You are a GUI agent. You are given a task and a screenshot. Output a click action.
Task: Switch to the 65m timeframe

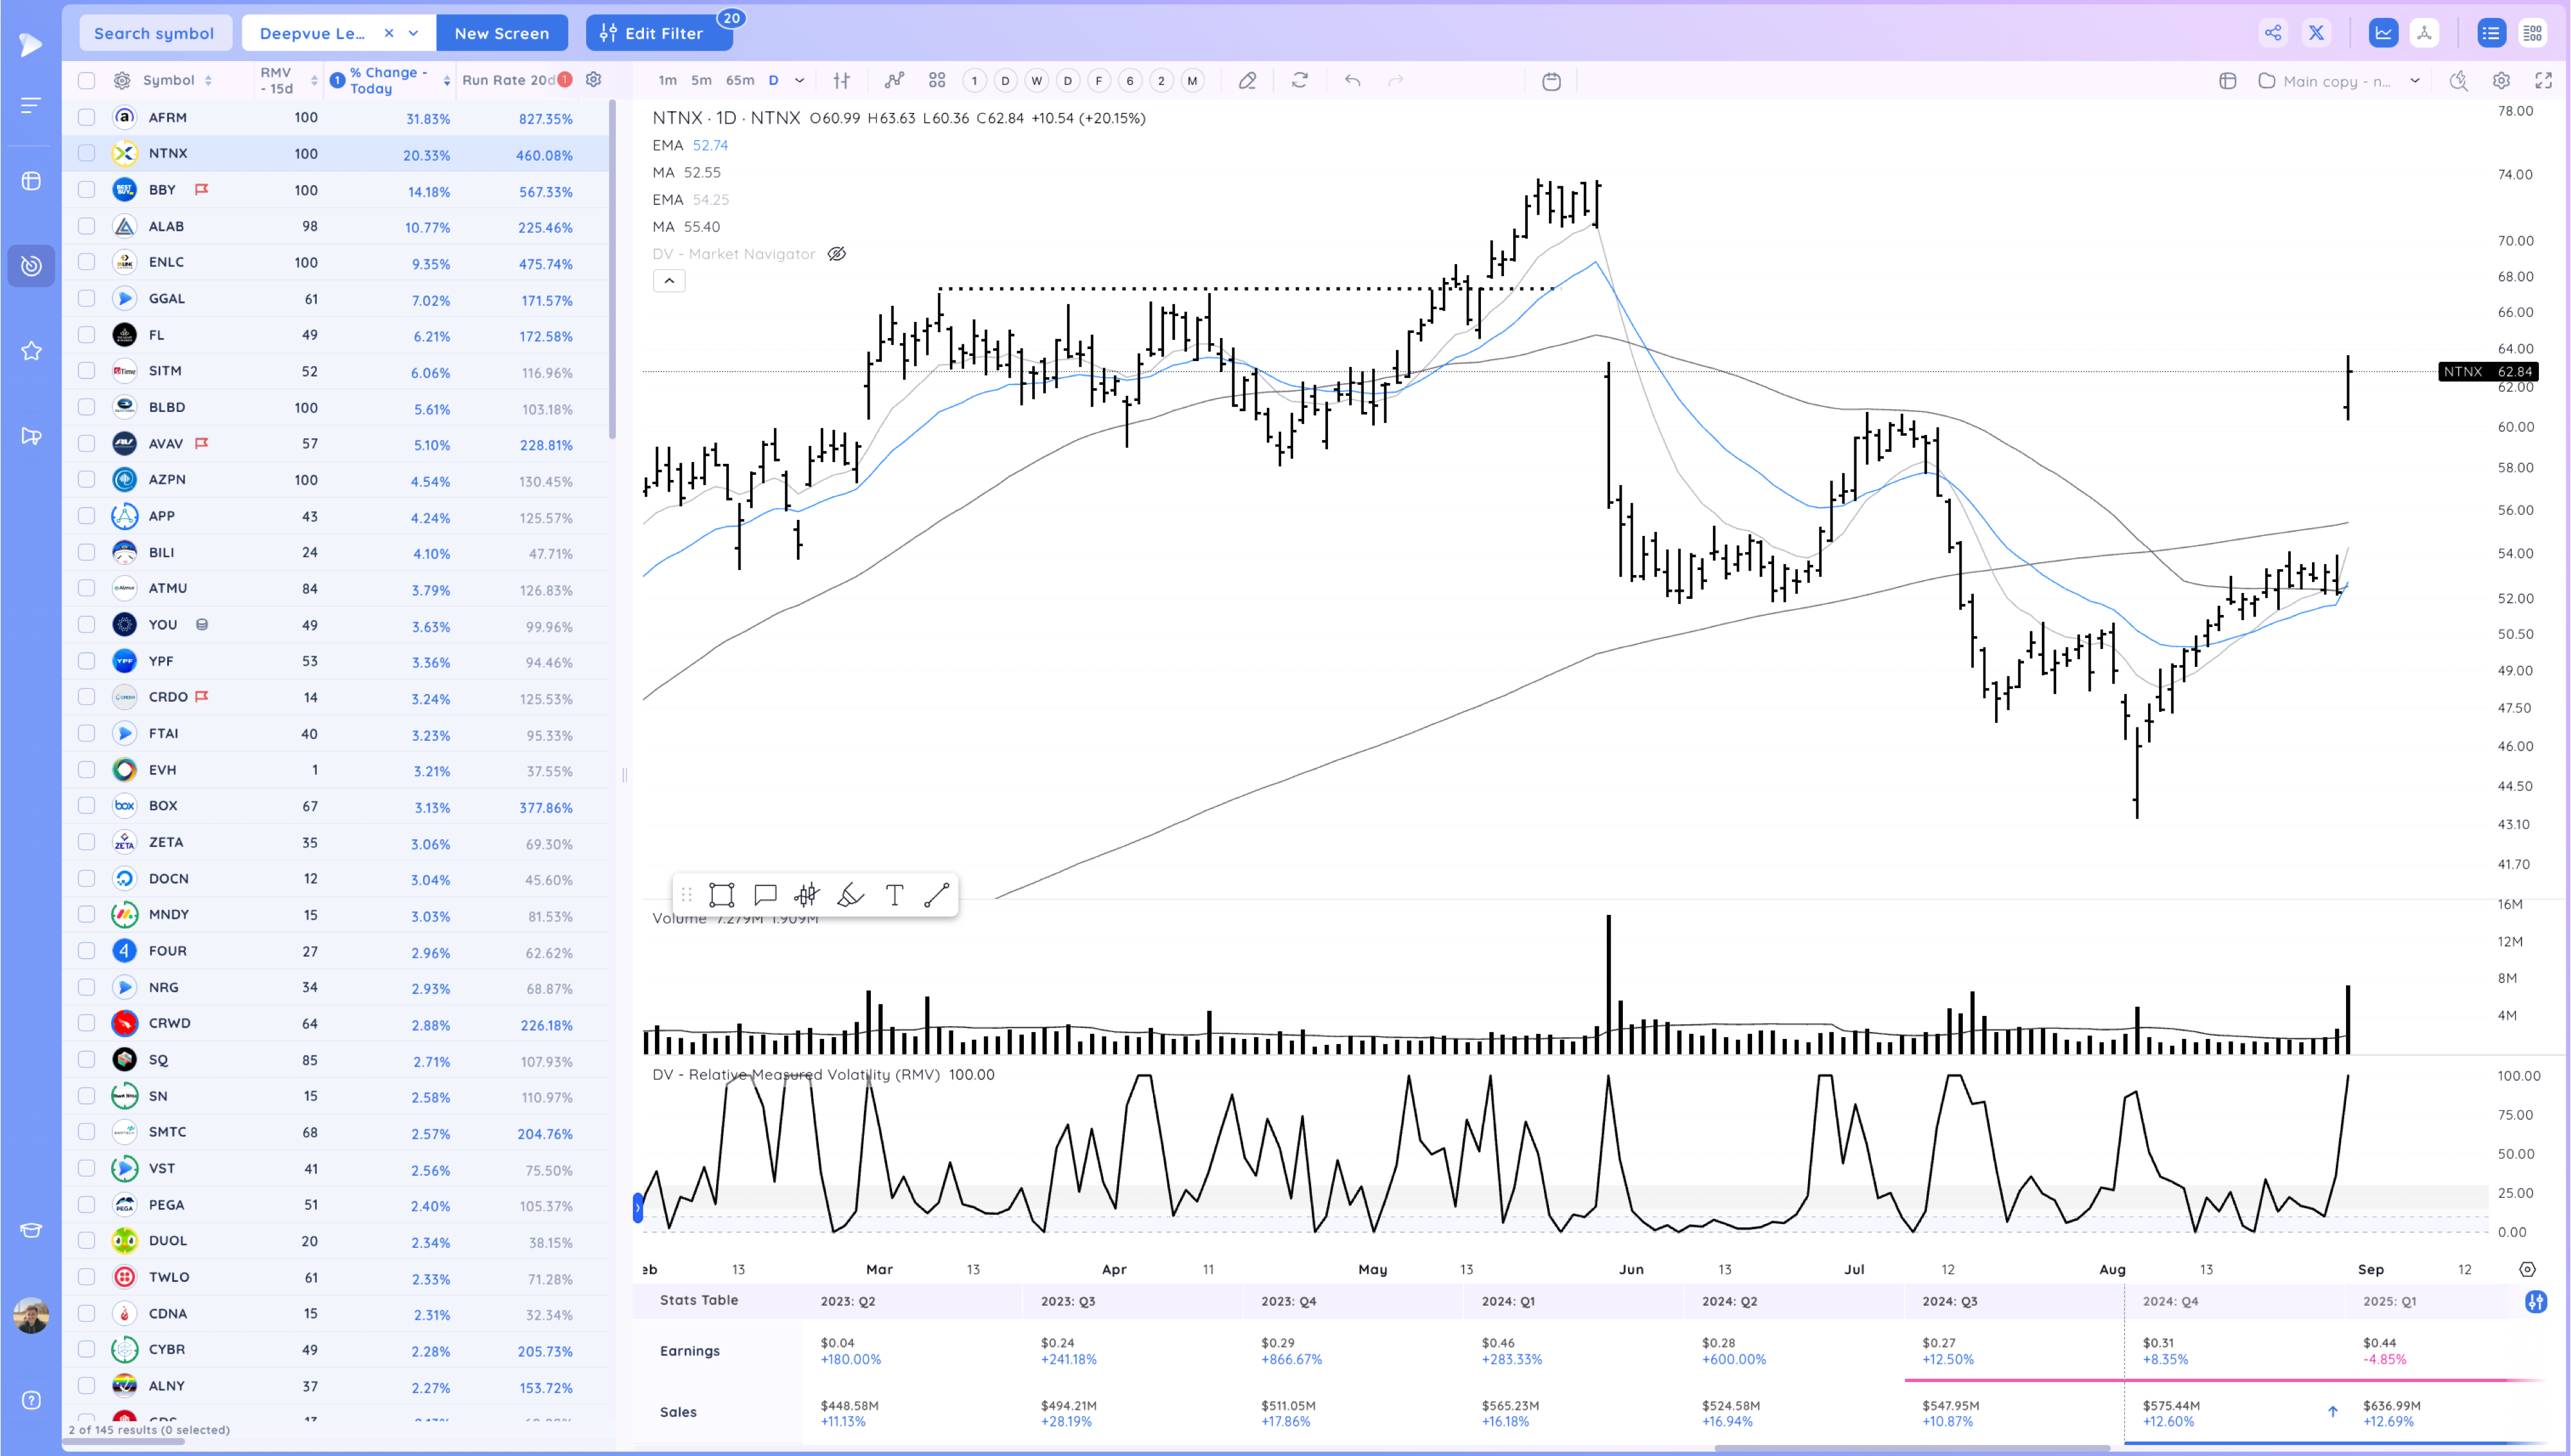[x=739, y=81]
